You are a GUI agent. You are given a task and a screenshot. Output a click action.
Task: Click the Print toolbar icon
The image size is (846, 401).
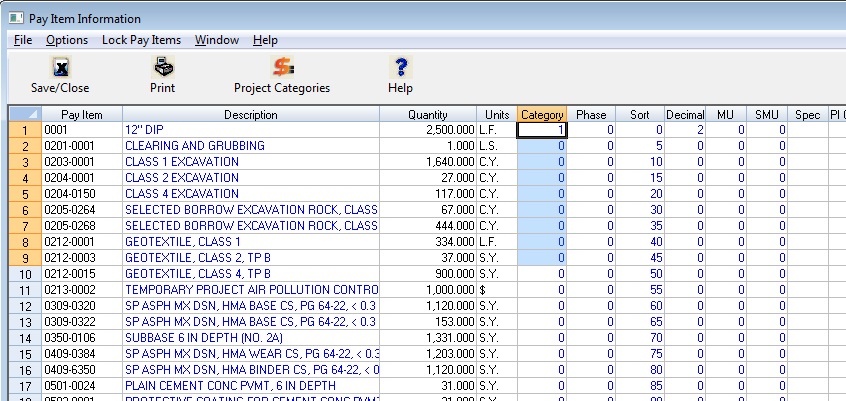pyautogui.click(x=163, y=67)
